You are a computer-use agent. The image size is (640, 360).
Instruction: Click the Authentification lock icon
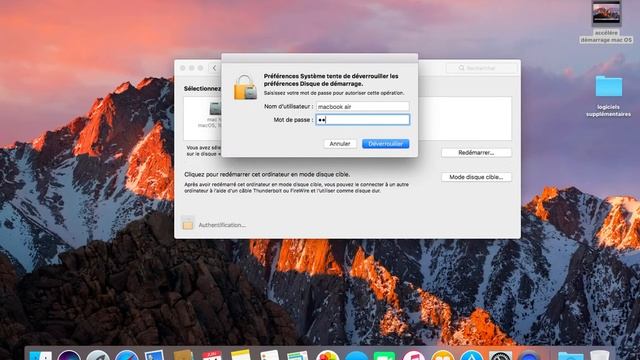[x=188, y=223]
